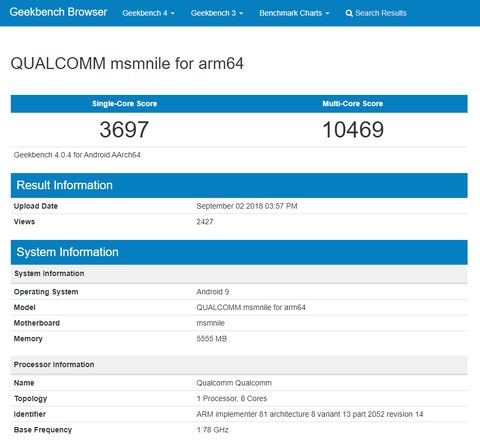Click the search magnifier icon
Screen dimensions: 480x441
pyautogui.click(x=349, y=13)
